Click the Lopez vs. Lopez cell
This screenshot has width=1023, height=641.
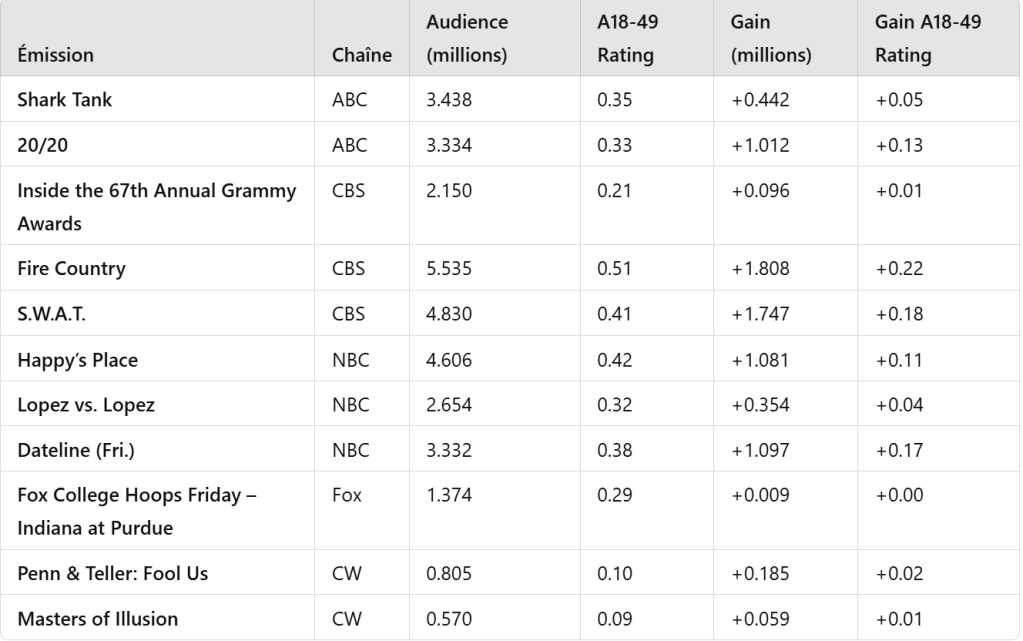click(x=85, y=405)
